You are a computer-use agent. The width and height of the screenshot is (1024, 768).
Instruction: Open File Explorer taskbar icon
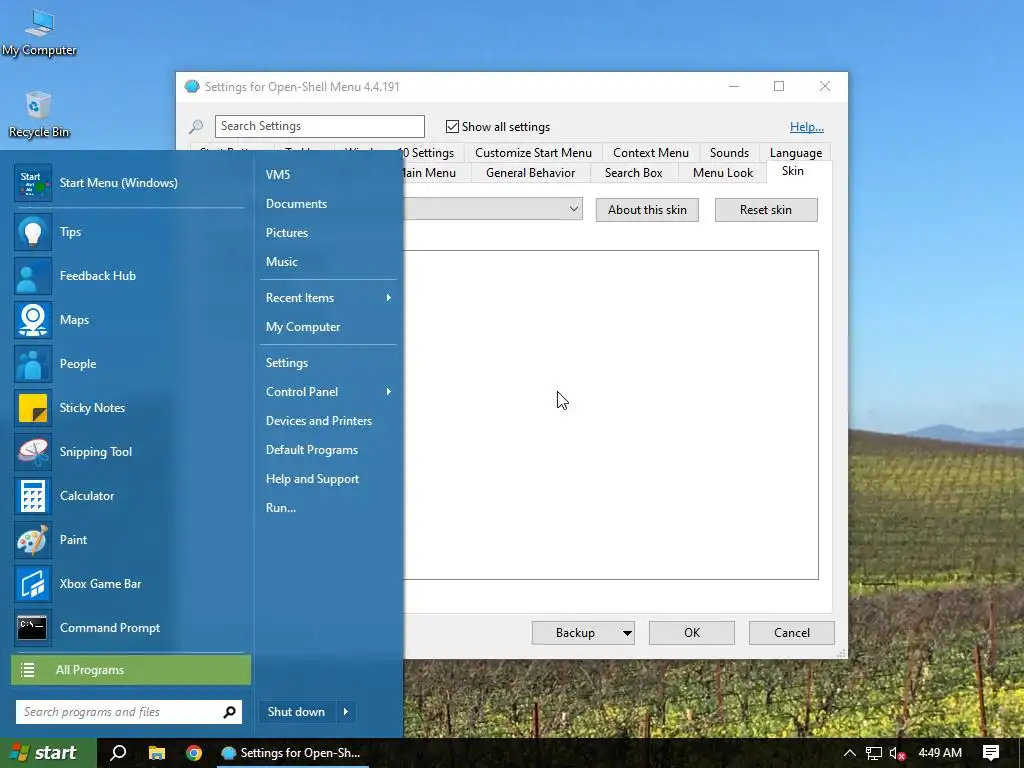157,753
